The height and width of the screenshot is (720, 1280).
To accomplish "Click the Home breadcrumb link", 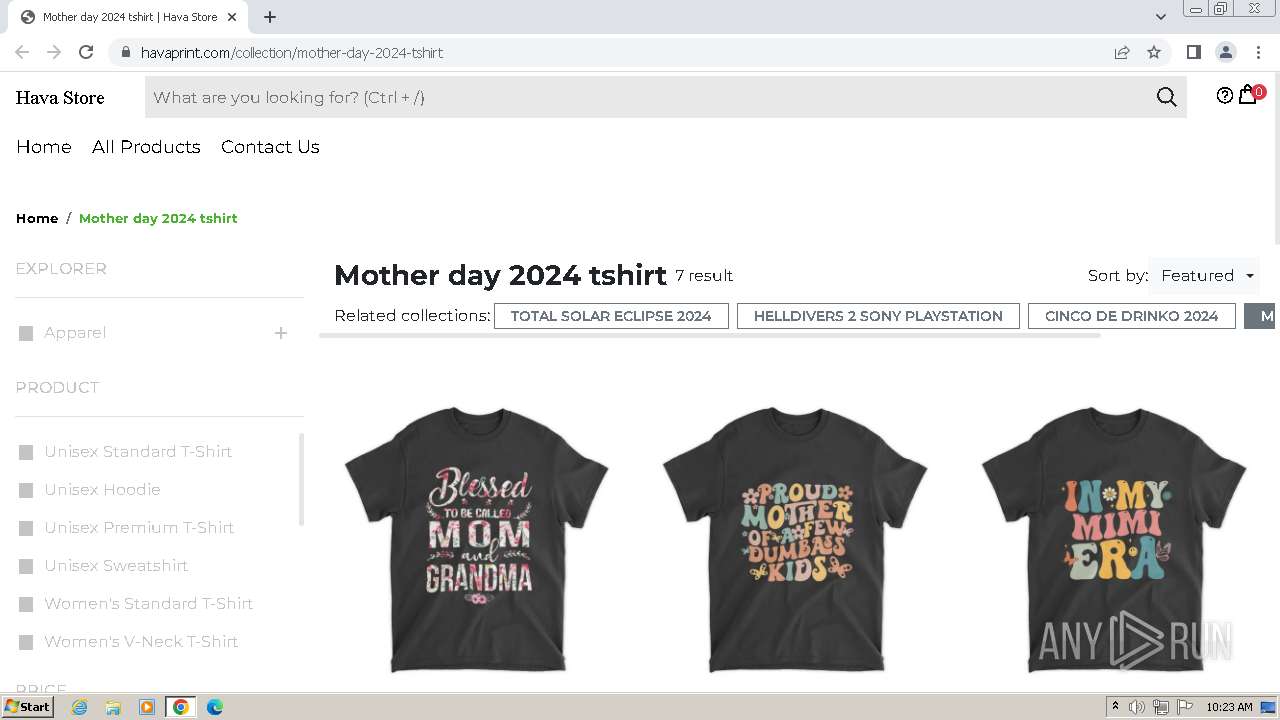I will (x=37, y=218).
